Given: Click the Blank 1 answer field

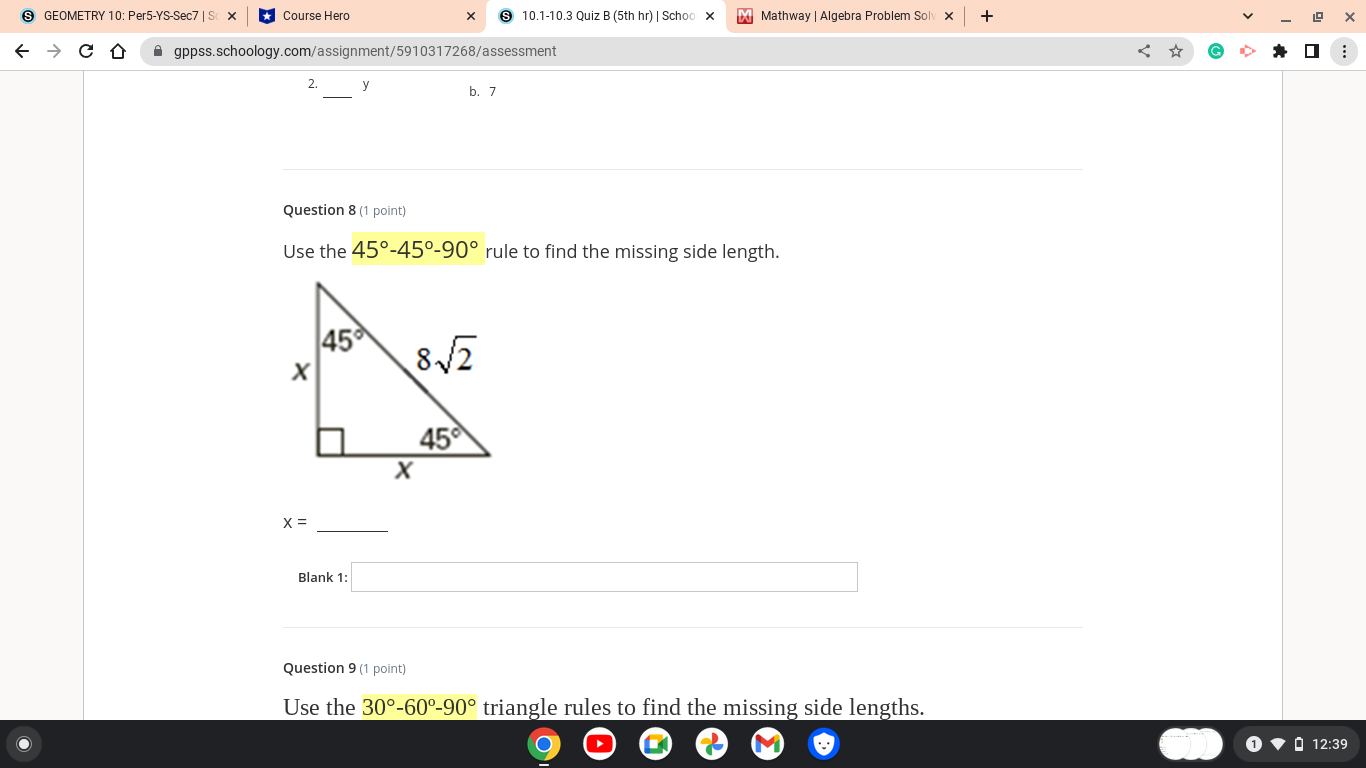Looking at the screenshot, I should point(604,577).
